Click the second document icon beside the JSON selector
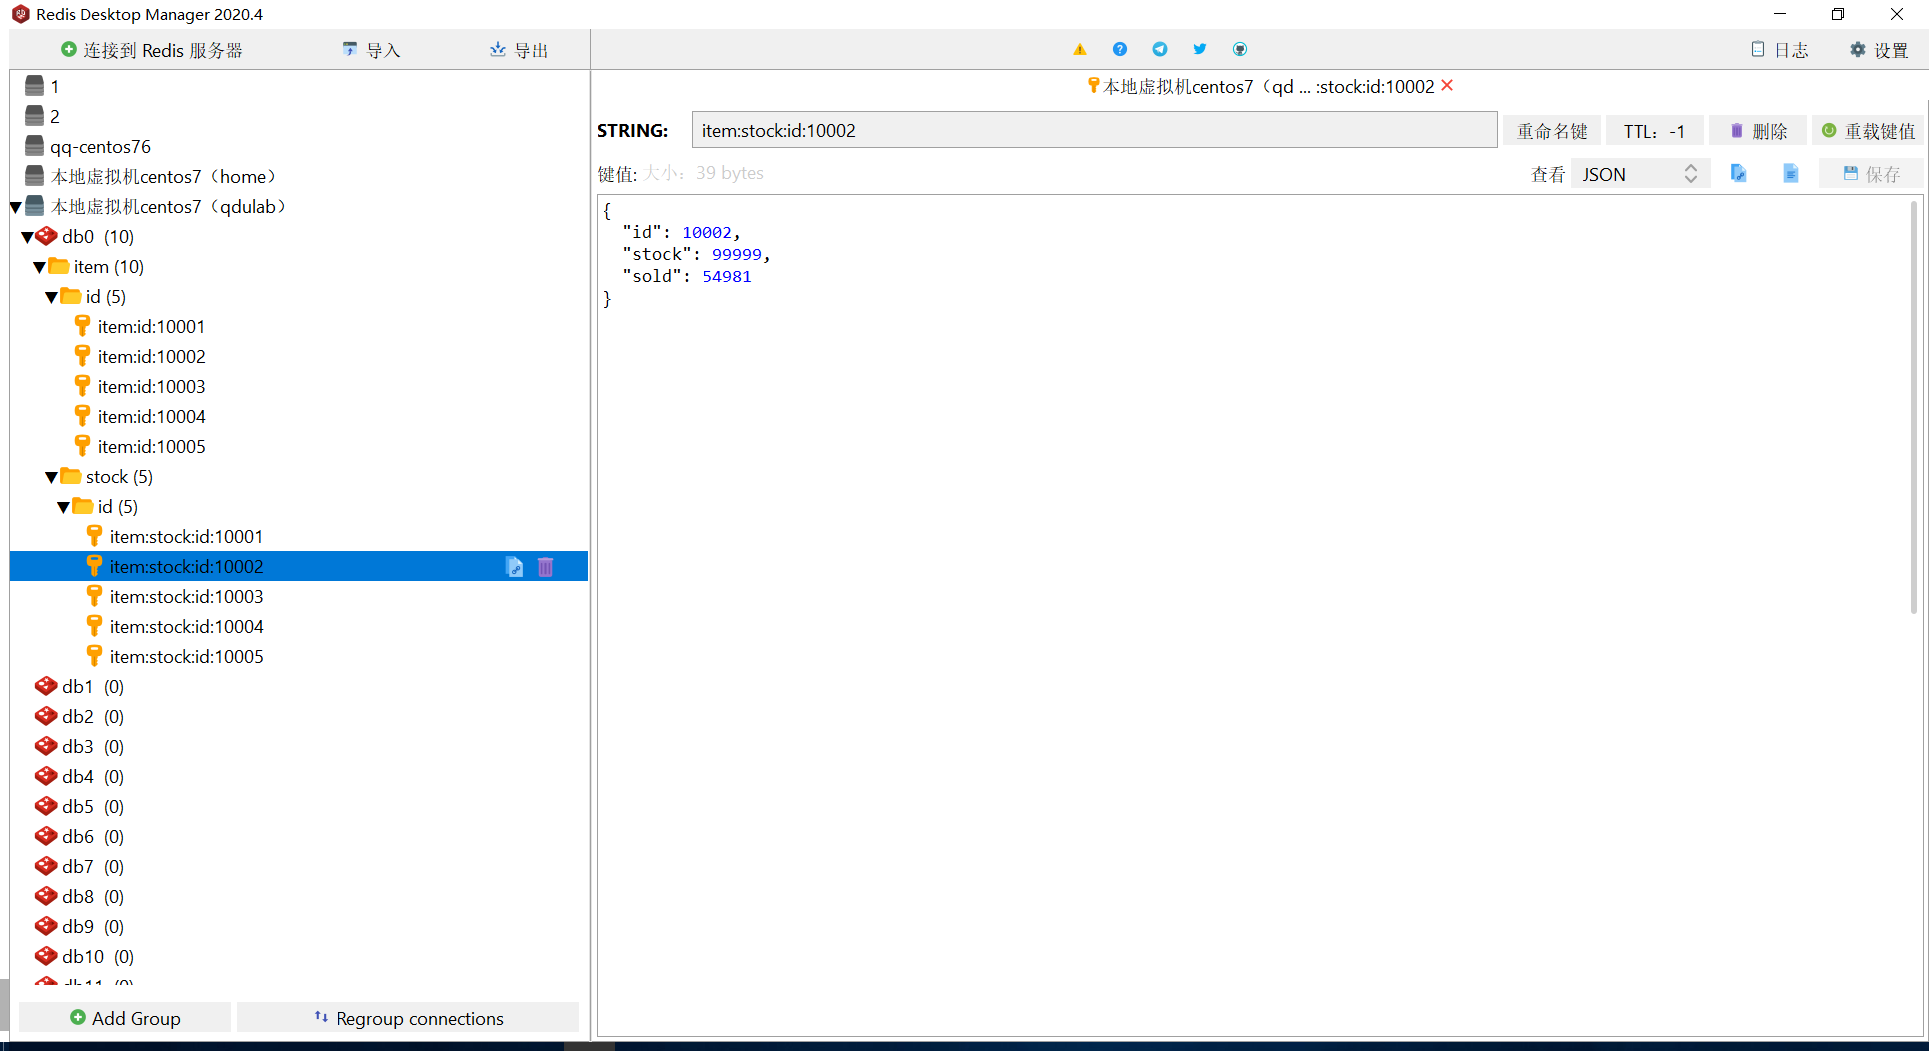The image size is (1929, 1051). click(x=1791, y=174)
